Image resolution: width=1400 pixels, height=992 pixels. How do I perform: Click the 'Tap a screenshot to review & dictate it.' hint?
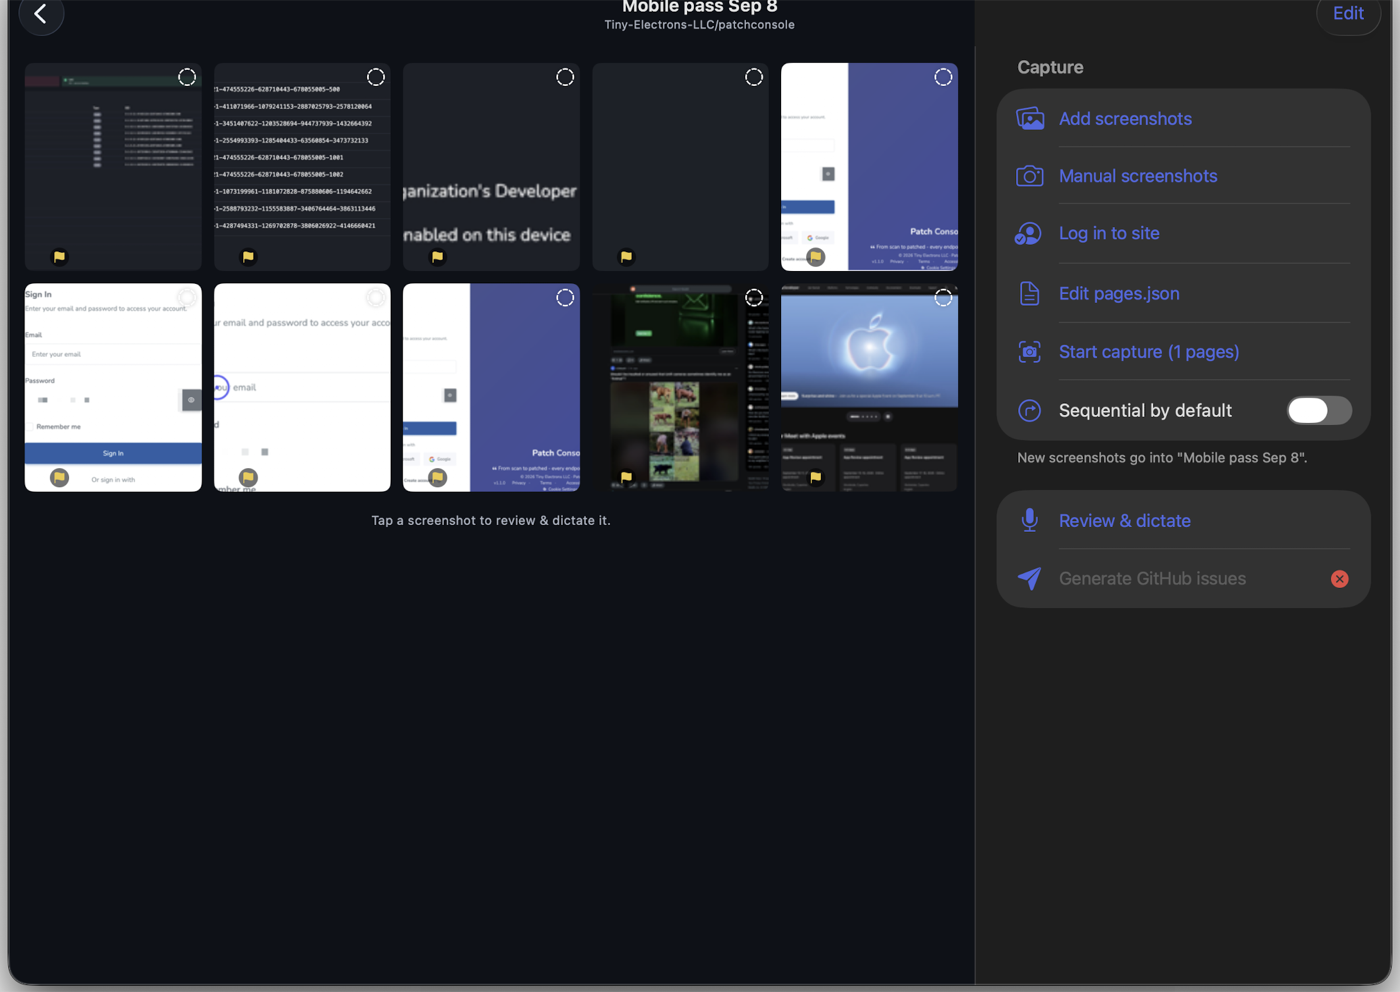click(x=491, y=520)
